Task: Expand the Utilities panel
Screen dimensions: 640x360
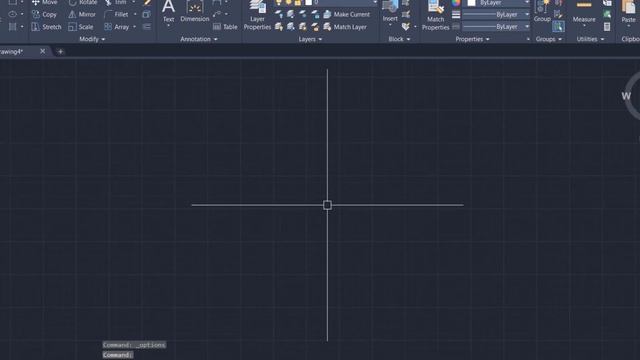Action: pos(590,39)
